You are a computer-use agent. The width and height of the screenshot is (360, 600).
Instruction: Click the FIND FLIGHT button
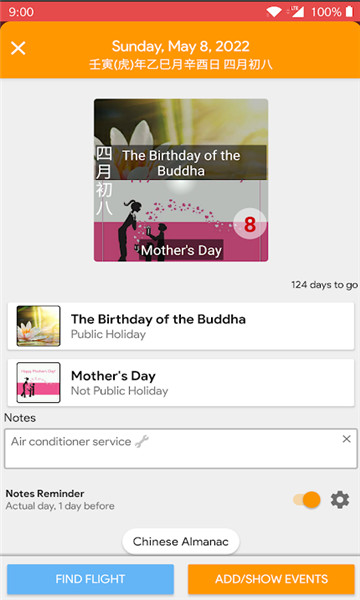[90, 579]
